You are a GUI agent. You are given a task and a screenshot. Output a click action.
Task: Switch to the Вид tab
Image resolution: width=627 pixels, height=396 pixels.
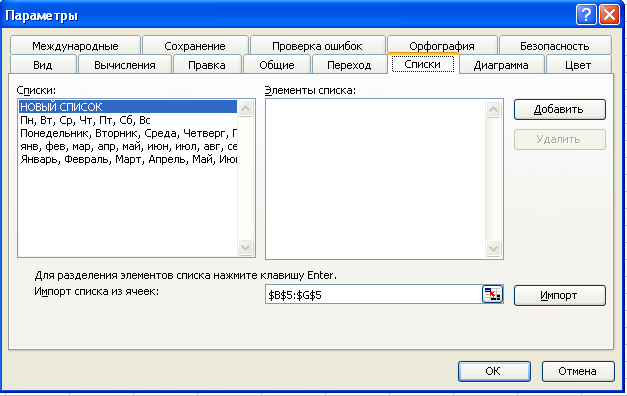(x=43, y=64)
